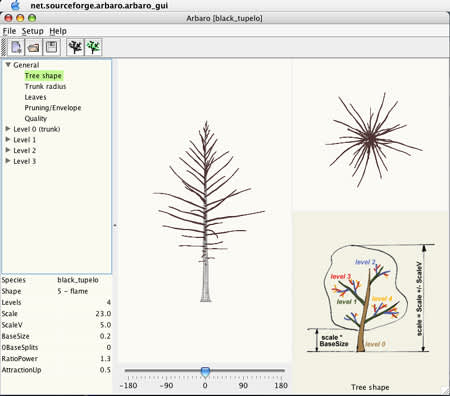
Task: Click the ScaleV parameter label
Action: [x=12, y=325]
